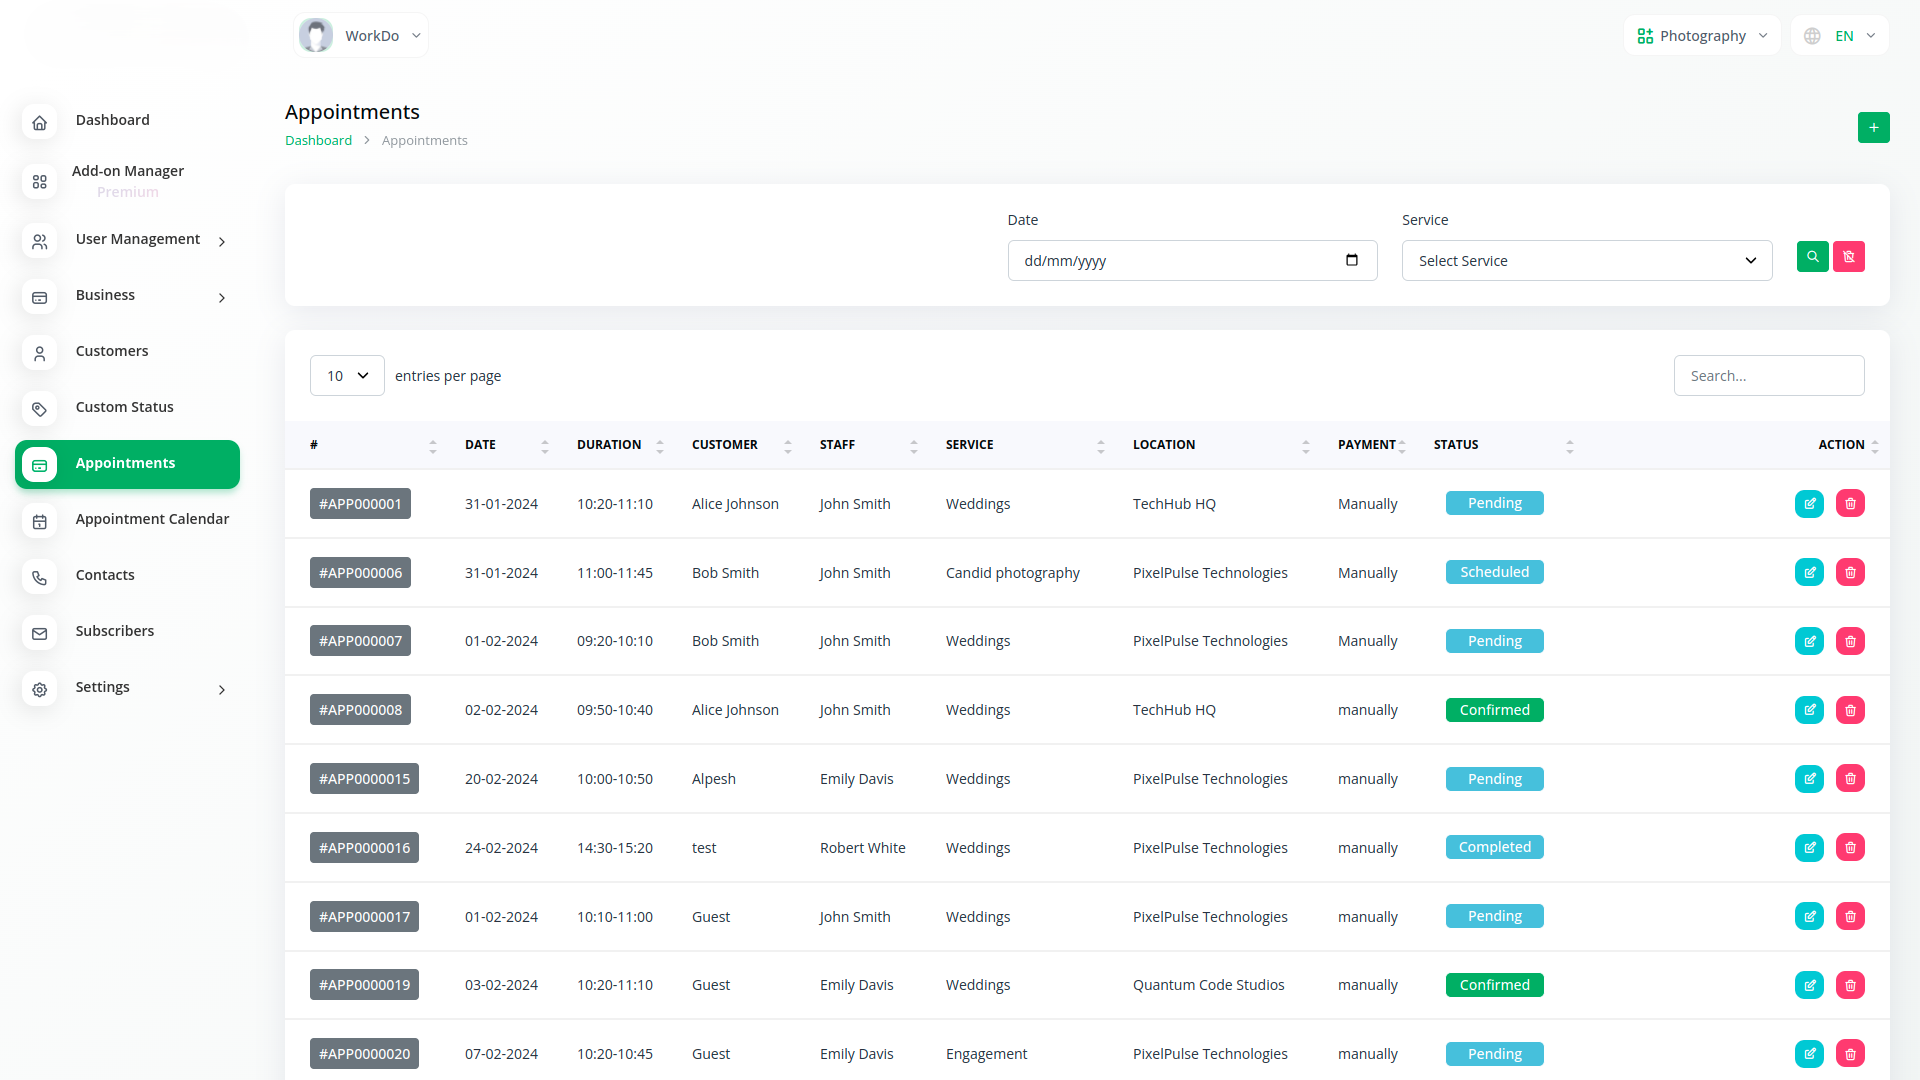Open the Photography workspace dropdown
1920x1080 pixels.
coord(1701,36)
